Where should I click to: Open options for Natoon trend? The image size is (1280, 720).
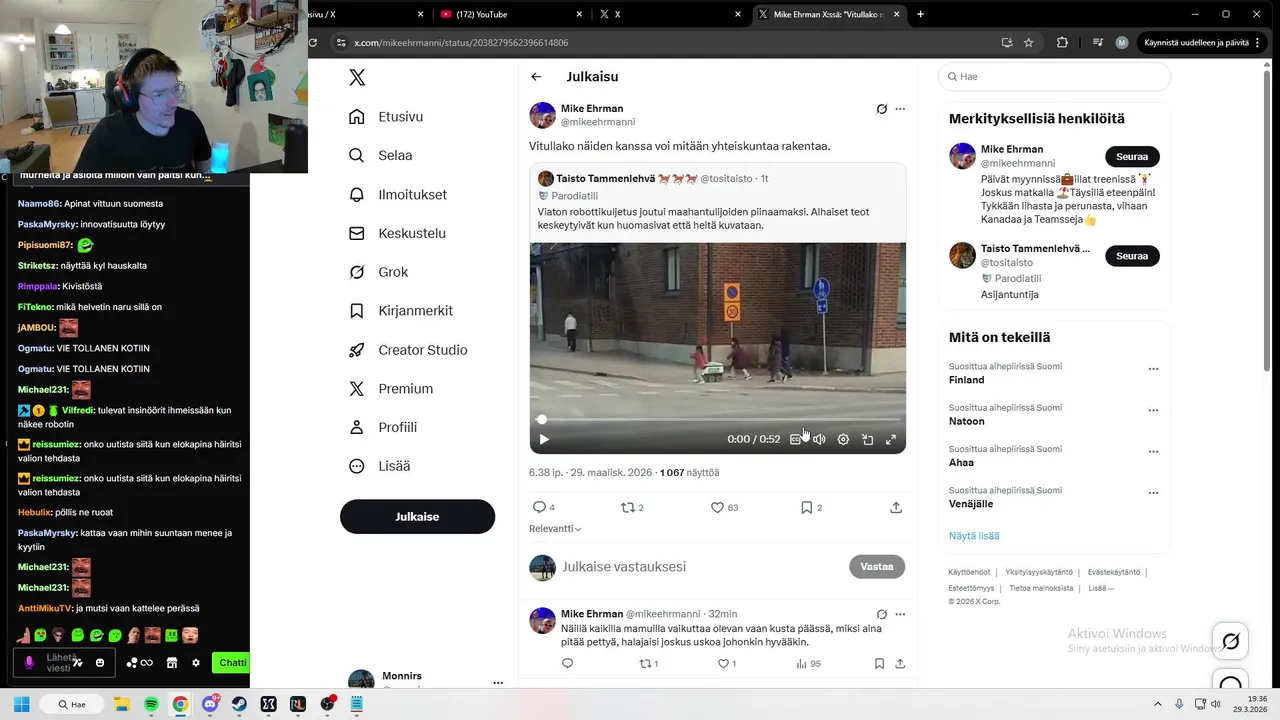1153,410
